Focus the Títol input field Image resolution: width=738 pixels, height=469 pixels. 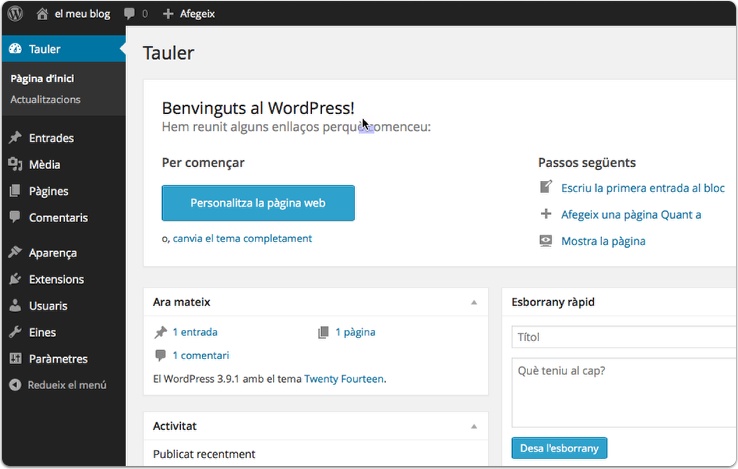coord(625,337)
